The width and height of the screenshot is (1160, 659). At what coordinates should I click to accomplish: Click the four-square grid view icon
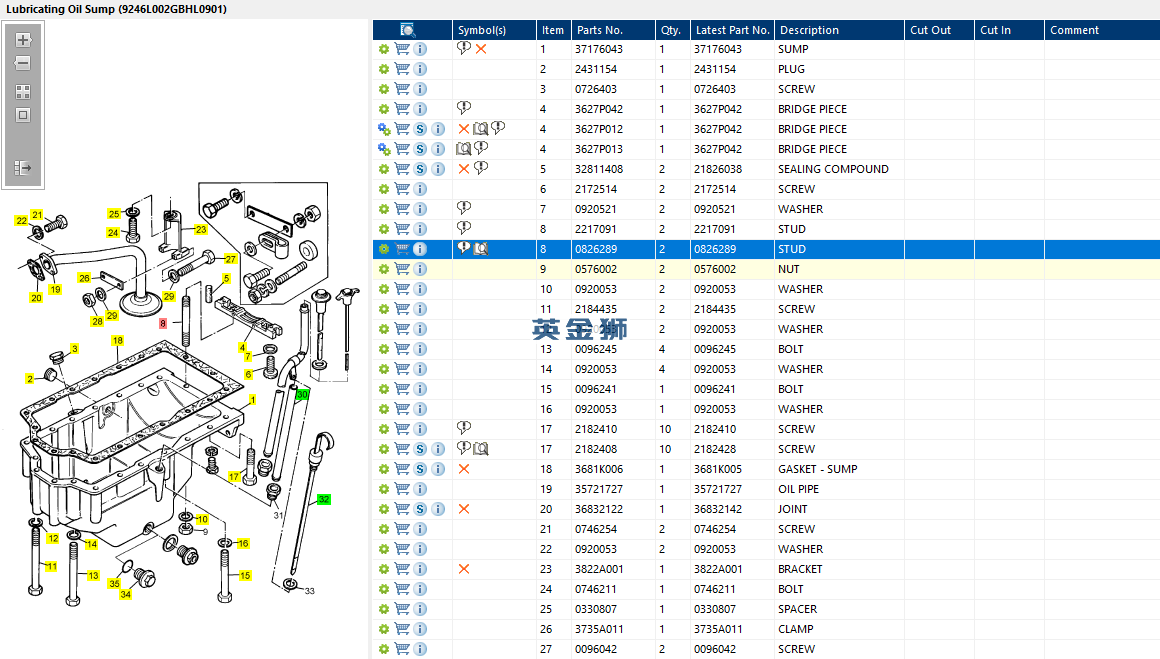point(23,91)
